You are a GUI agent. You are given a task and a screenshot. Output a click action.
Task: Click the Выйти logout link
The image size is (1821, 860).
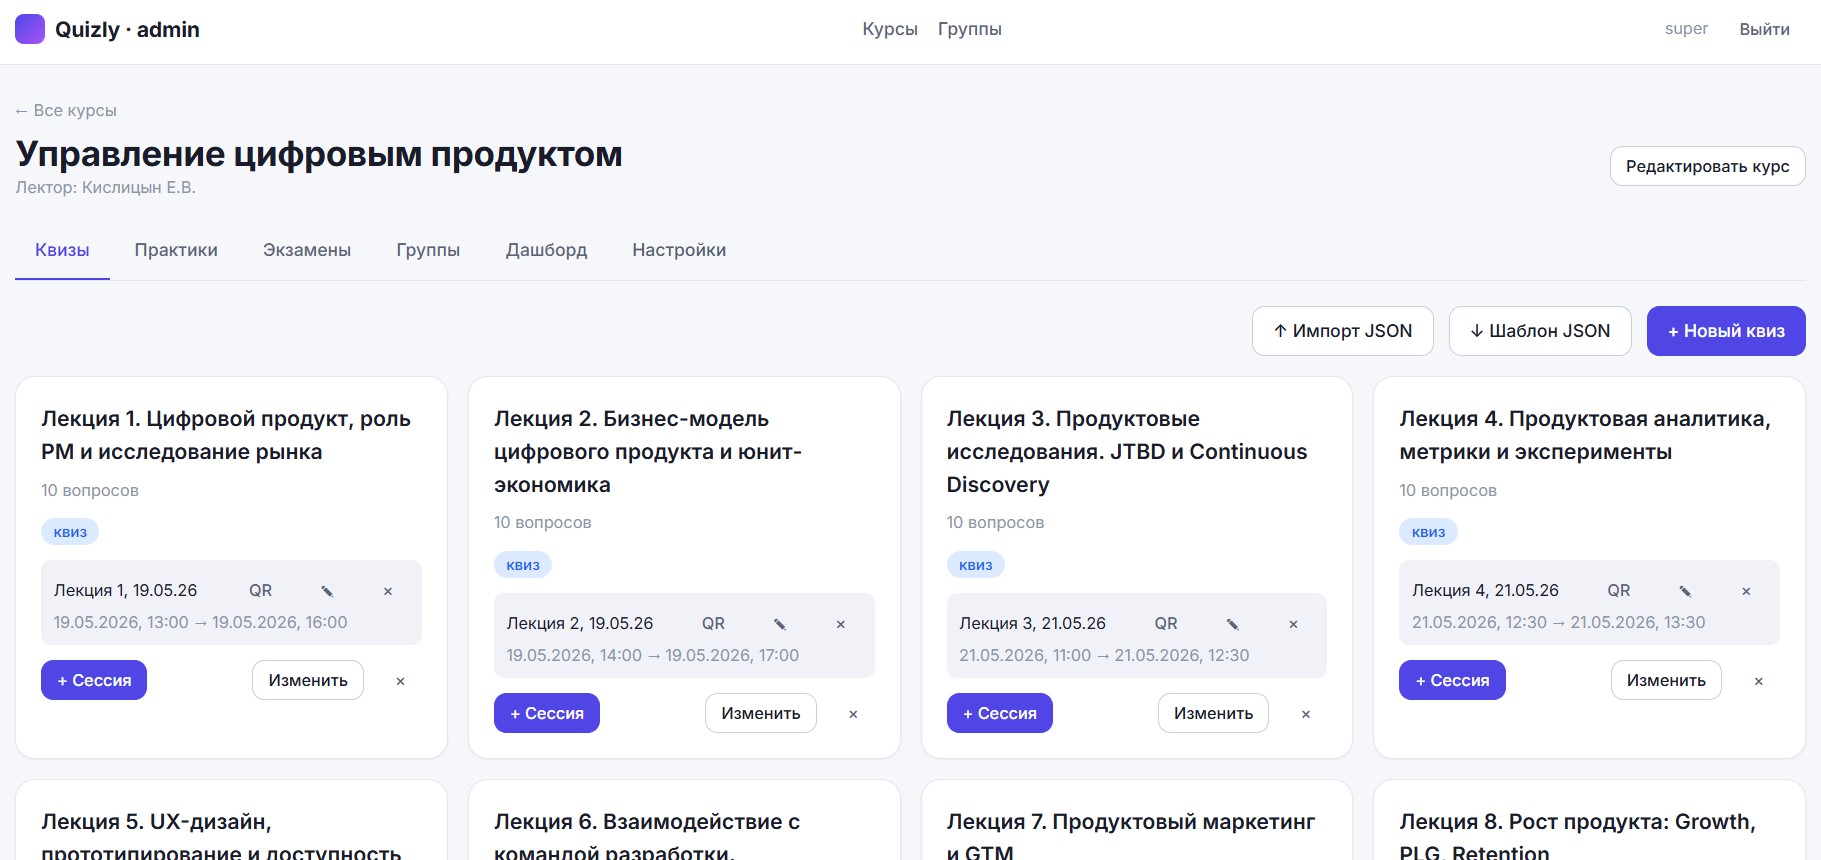coord(1765,29)
